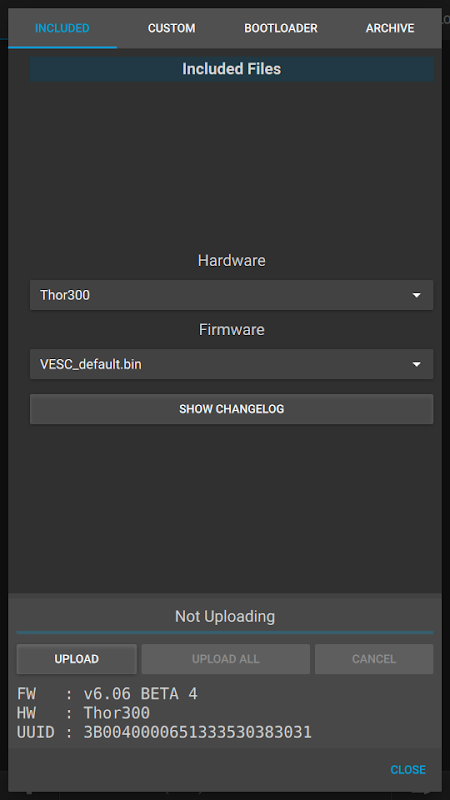
Task: Start firmware upload with UPLOAD button
Action: 77,659
